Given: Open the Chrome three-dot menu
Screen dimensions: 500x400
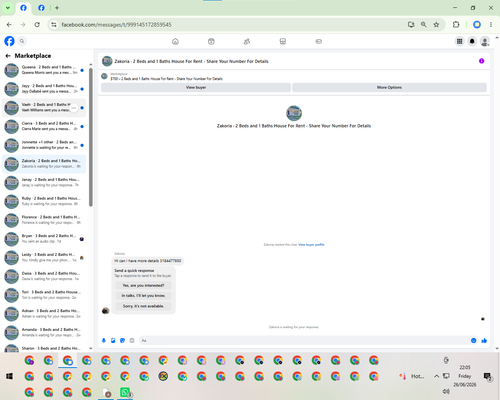Looking at the screenshot, I should click(491, 25).
